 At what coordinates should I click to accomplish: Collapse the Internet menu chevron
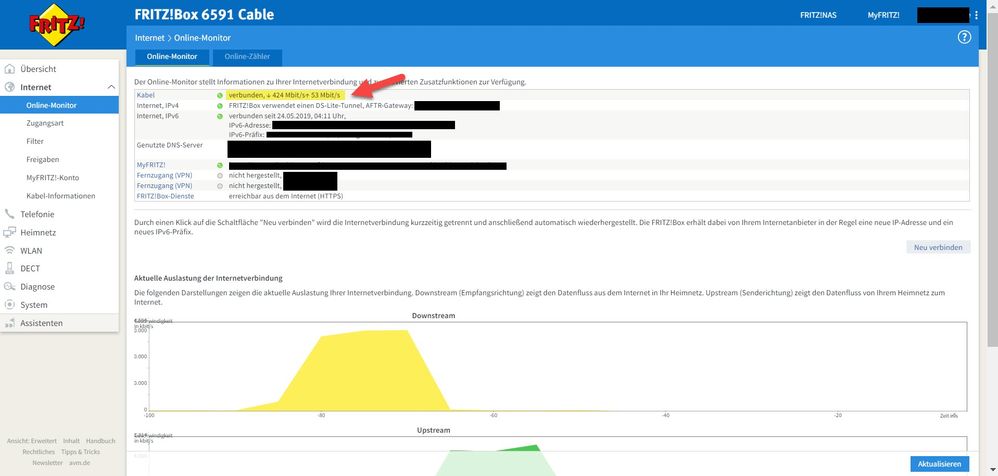[111, 87]
